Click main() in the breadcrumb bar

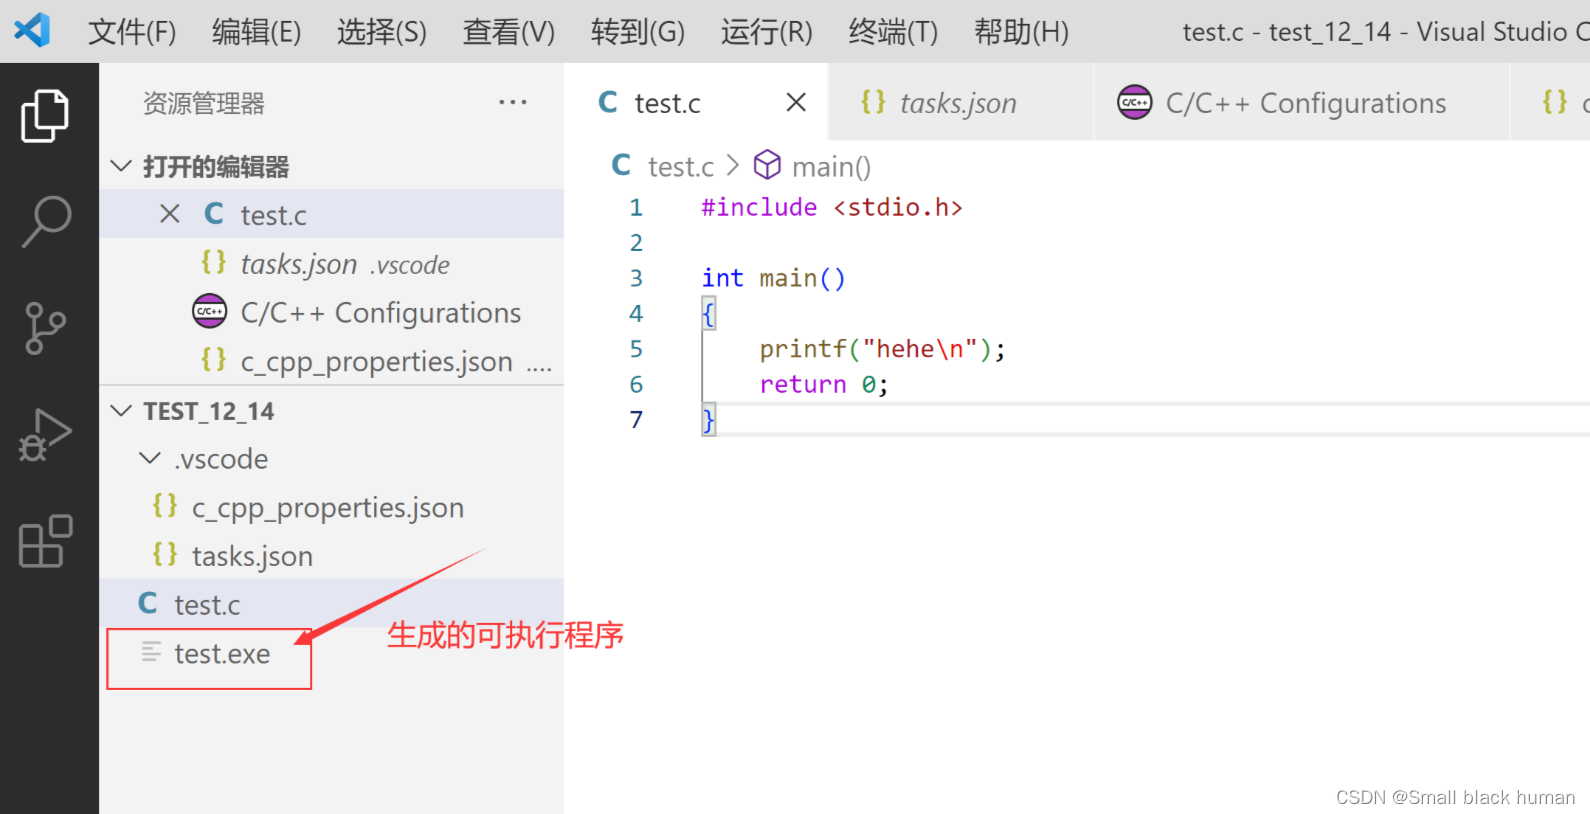(x=830, y=167)
